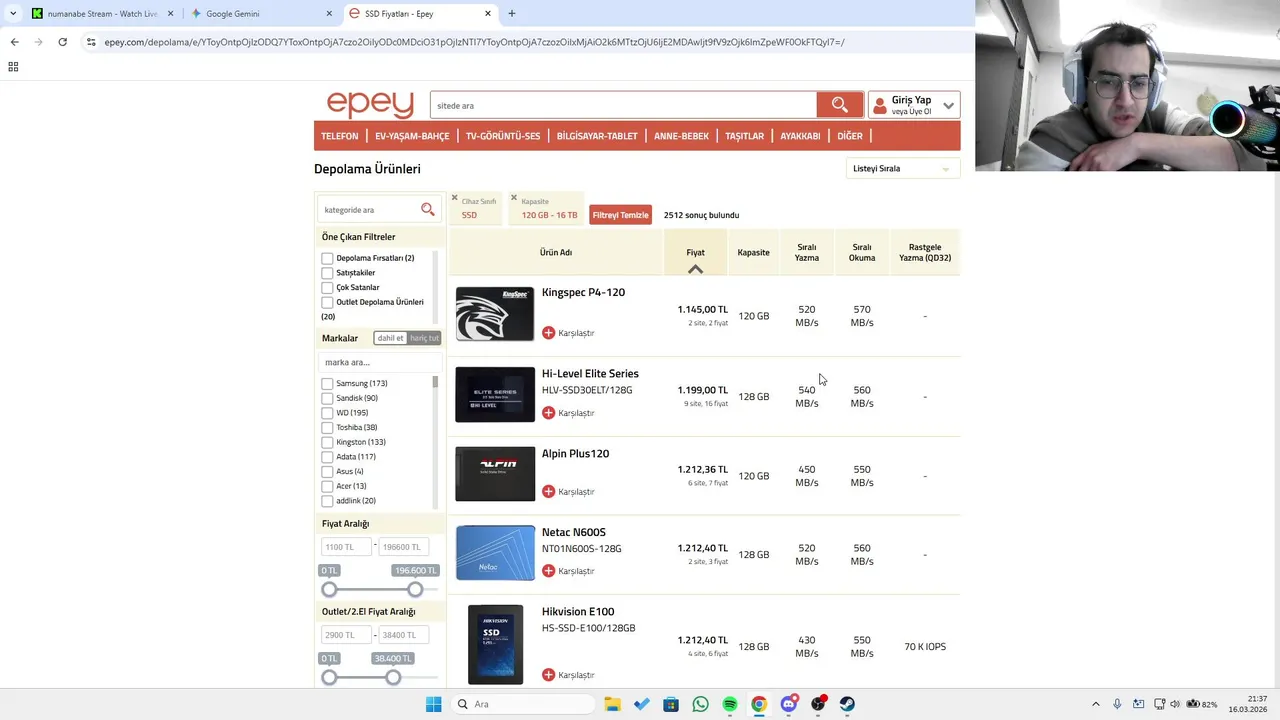The height and width of the screenshot is (720, 1280).
Task: Open Discord from the taskbar
Action: [789, 704]
